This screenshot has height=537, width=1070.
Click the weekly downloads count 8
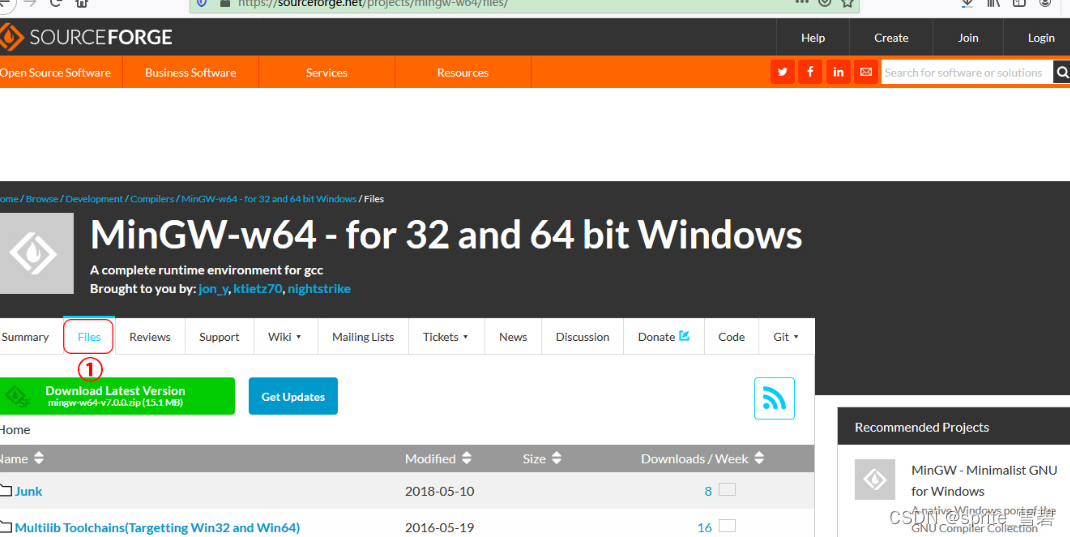click(x=708, y=491)
